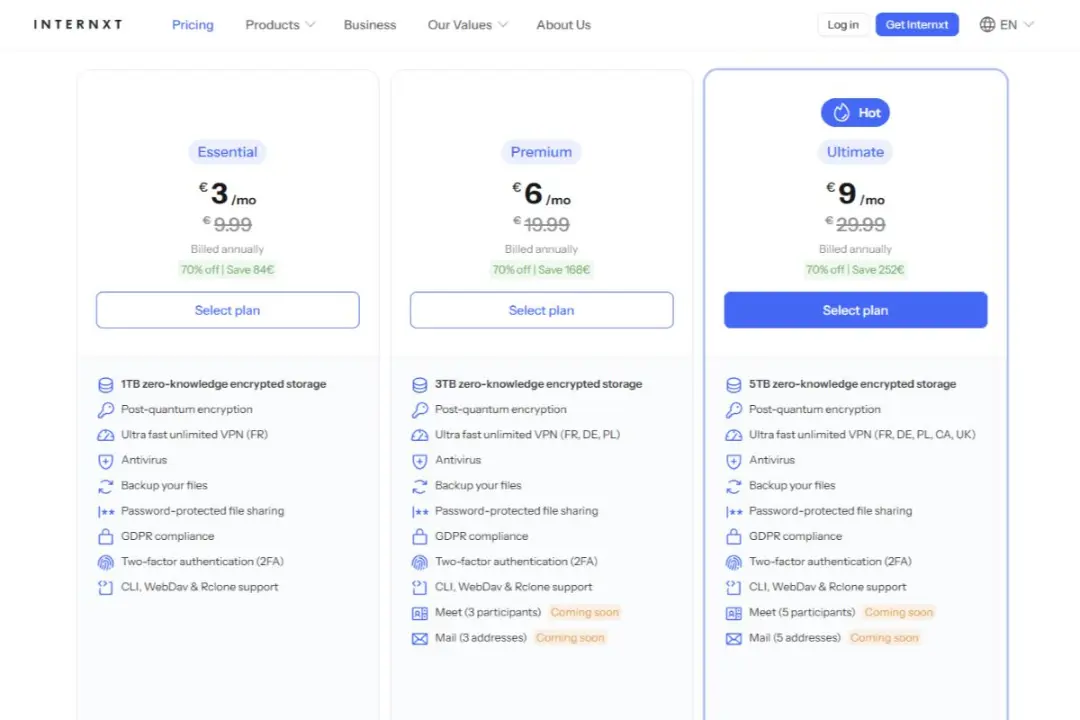Click Coming soon badge beside Mail (5 addresses)
Image resolution: width=1080 pixels, height=720 pixels.
pos(884,637)
